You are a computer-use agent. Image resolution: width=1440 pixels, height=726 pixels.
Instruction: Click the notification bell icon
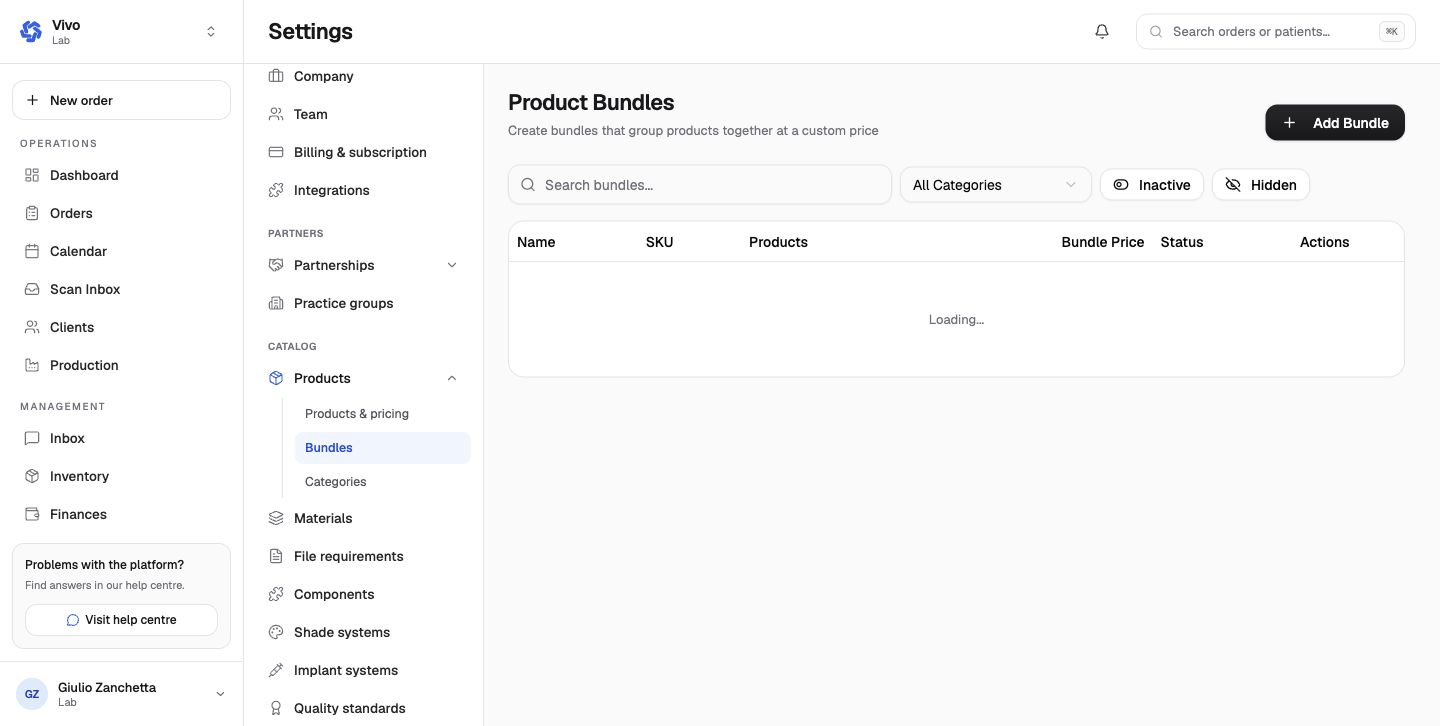point(1102,31)
